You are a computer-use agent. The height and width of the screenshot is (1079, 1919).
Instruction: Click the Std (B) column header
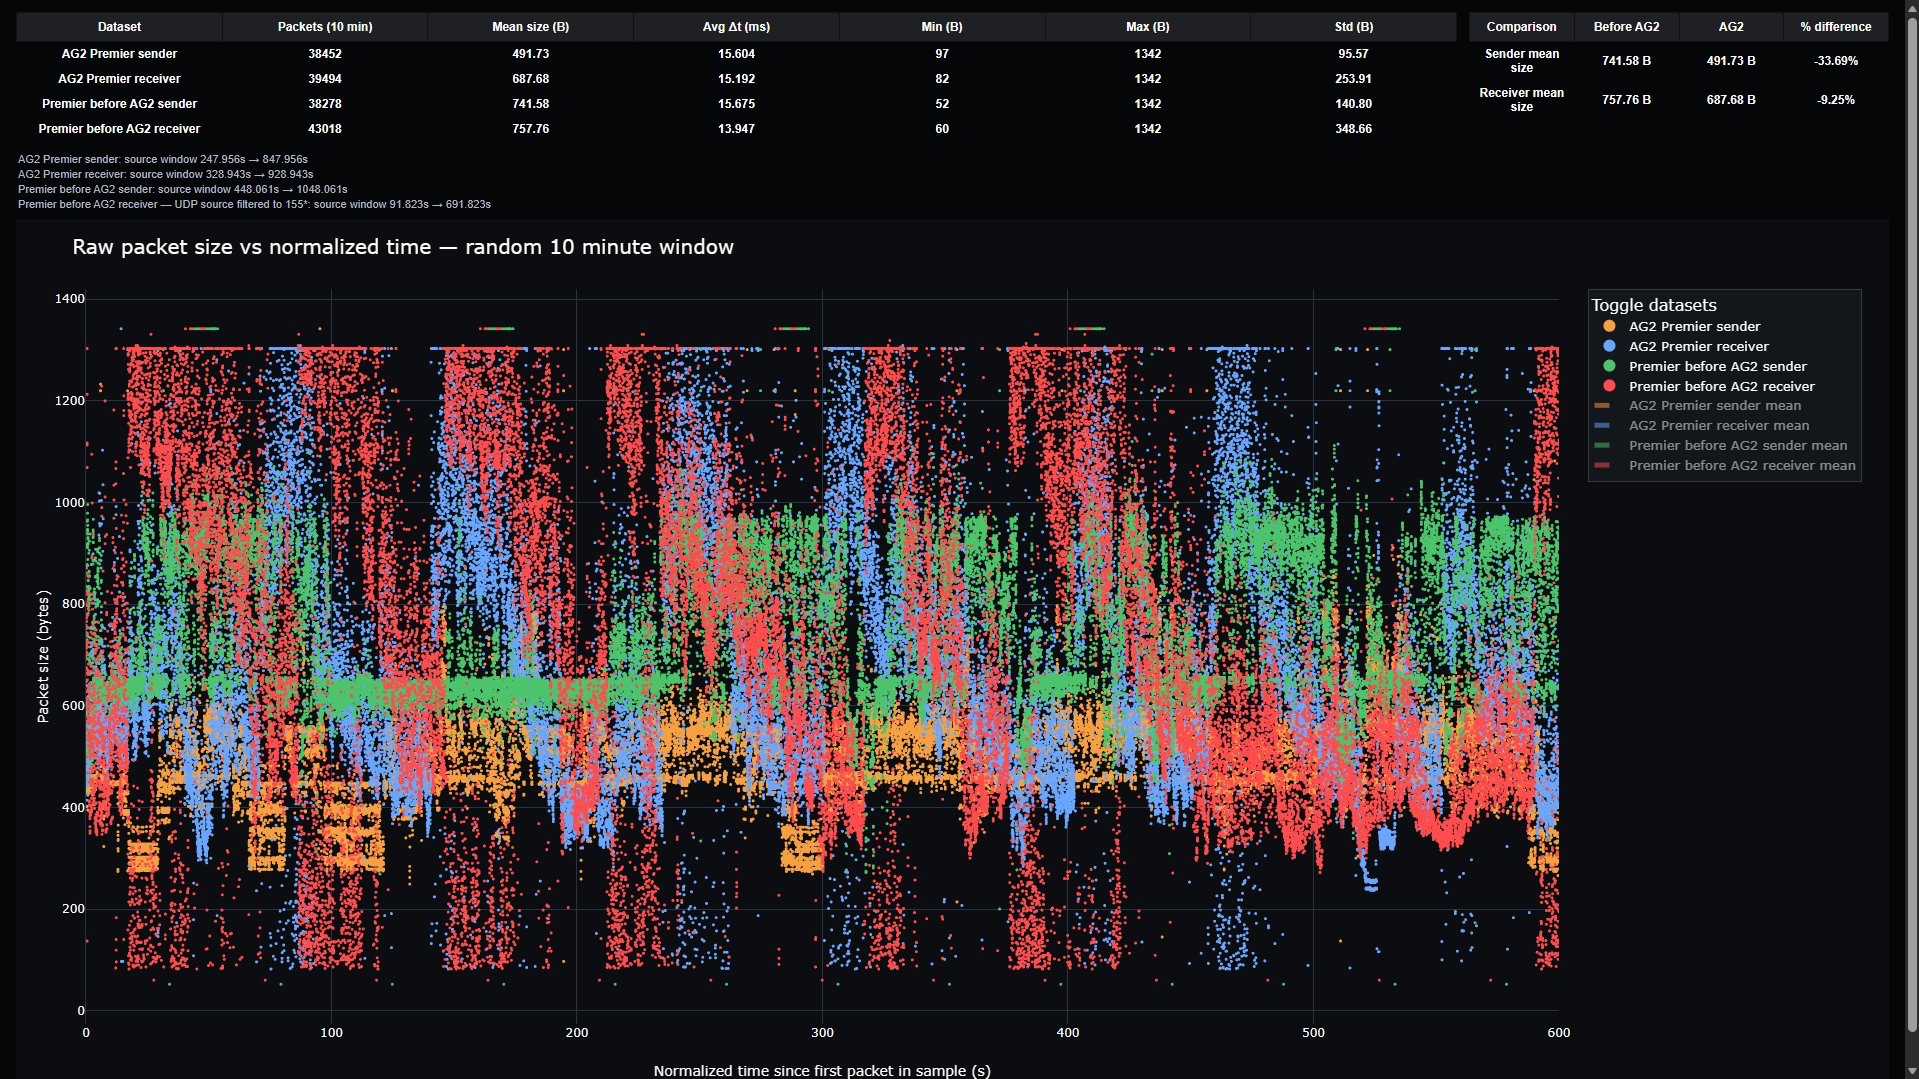pos(1353,27)
